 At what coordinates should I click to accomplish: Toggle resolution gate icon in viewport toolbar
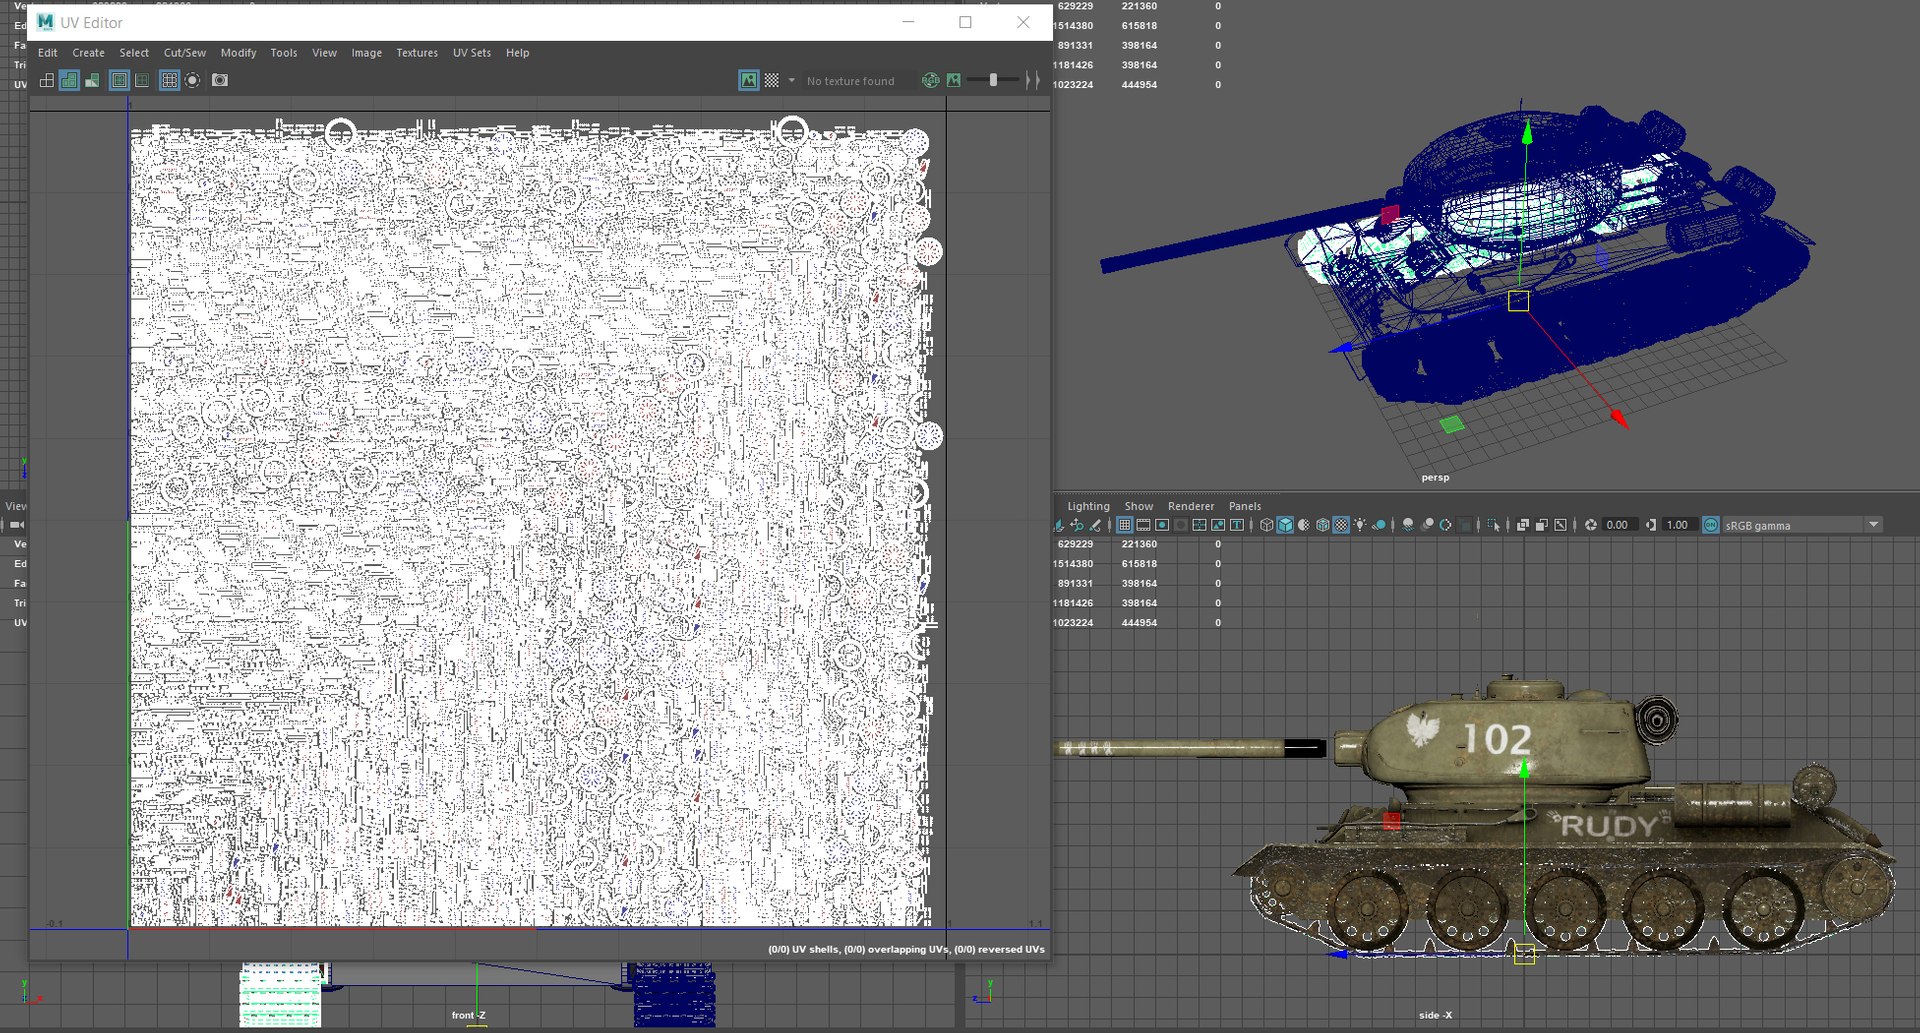coord(1162,525)
